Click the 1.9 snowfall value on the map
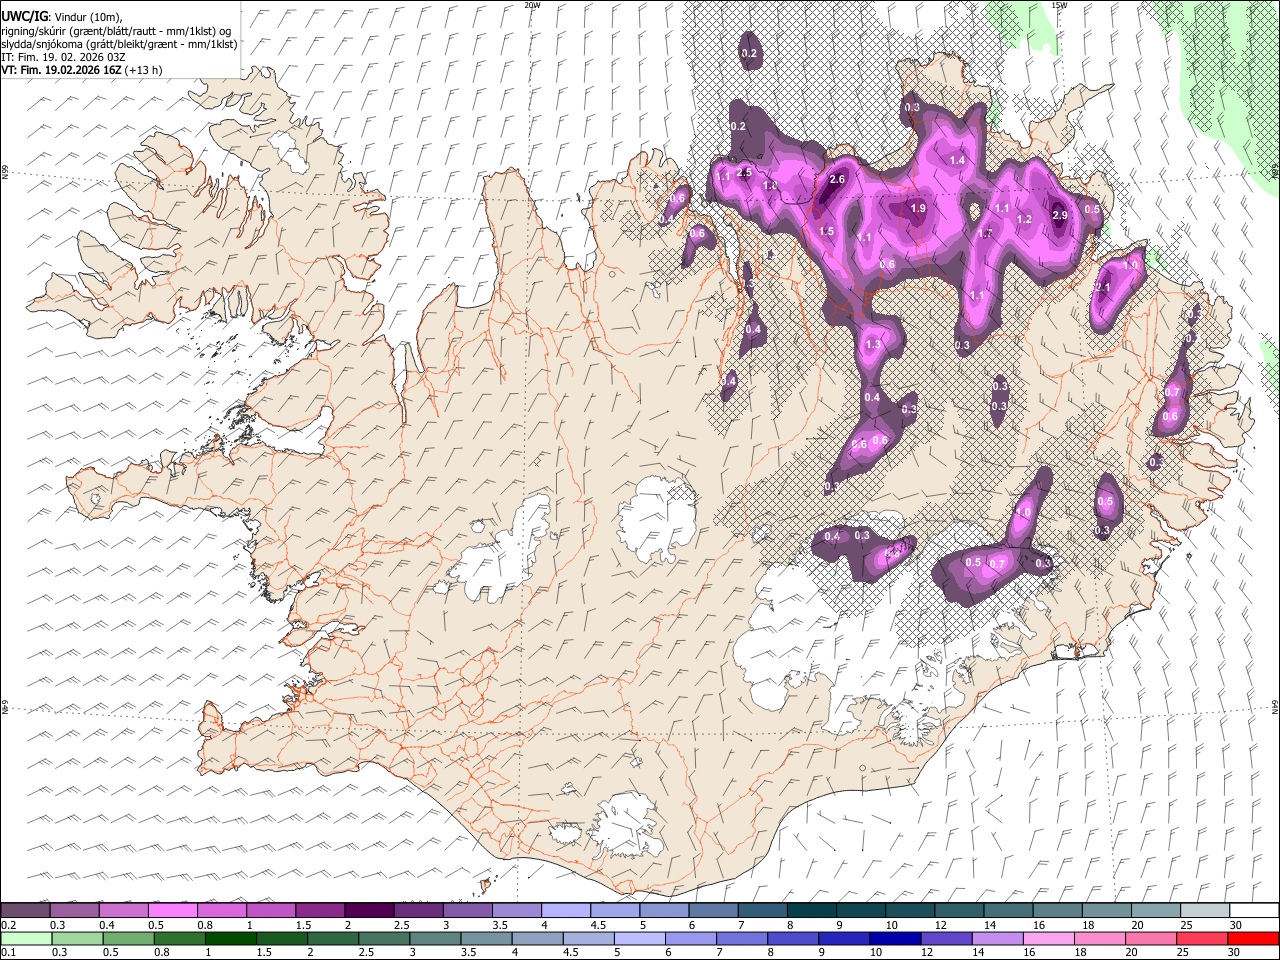Image resolution: width=1280 pixels, height=960 pixels. pyautogui.click(x=918, y=208)
